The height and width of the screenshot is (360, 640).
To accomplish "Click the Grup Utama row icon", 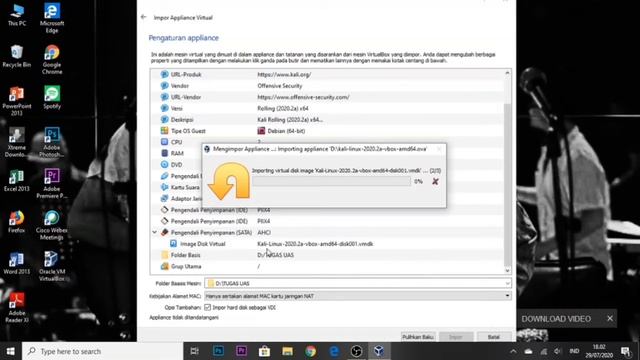I will (164, 266).
